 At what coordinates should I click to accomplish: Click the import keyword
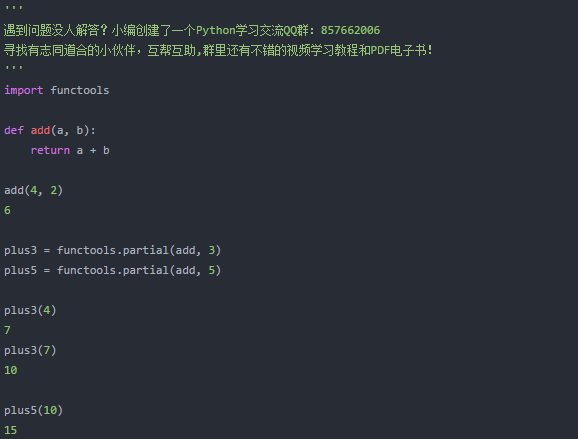pos(24,90)
